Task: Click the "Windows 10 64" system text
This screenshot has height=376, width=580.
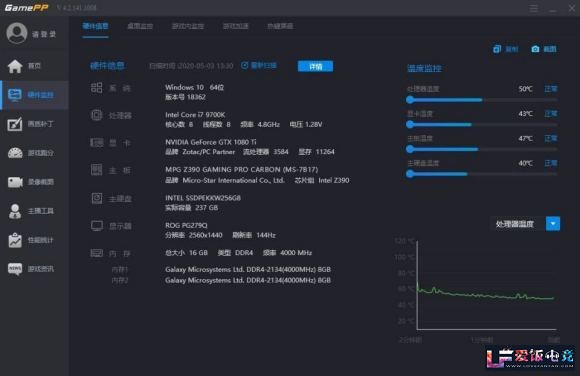Action: [x=194, y=87]
